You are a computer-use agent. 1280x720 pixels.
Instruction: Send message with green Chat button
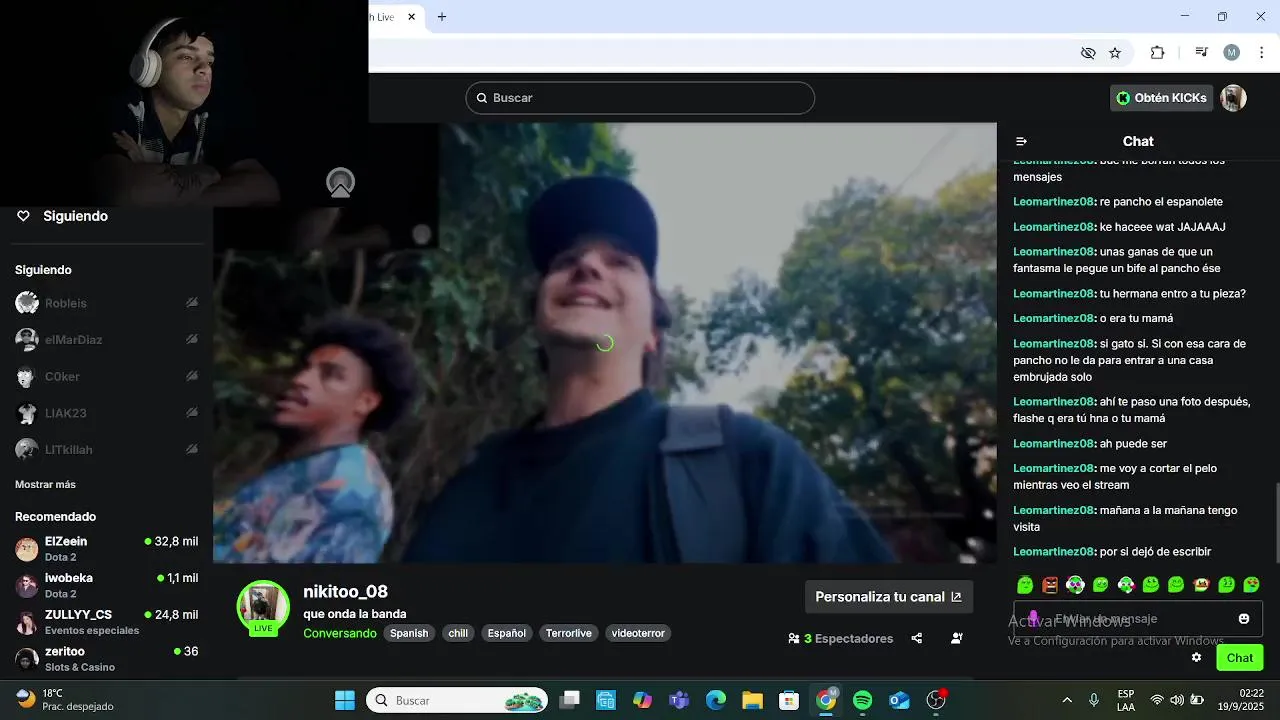tap(1240, 657)
